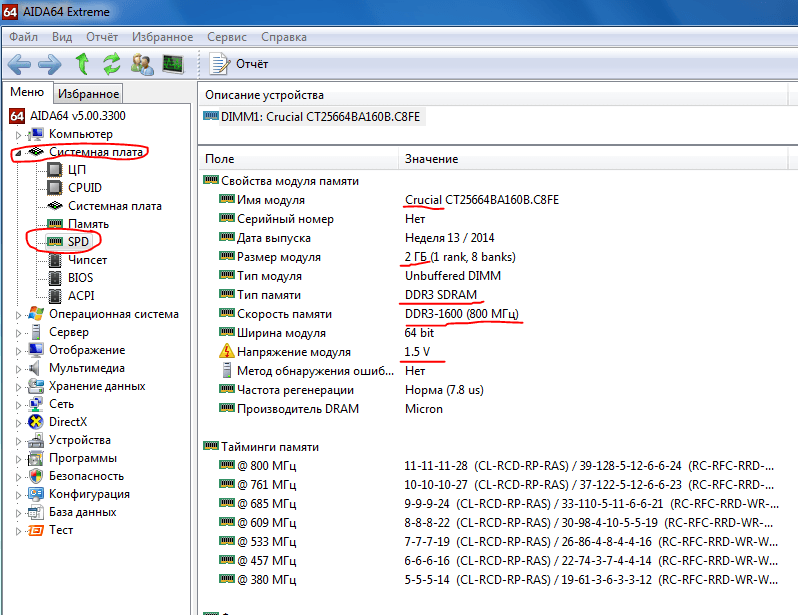This screenshot has width=798, height=615.
Task: Expand the Хранение данных tree node
Action: pyautogui.click(x=18, y=387)
